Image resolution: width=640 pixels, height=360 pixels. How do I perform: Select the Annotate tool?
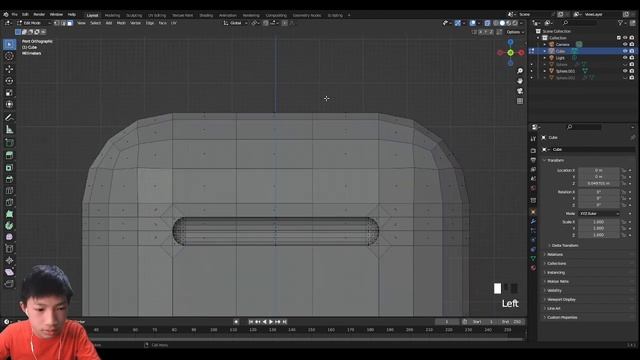(x=9, y=118)
